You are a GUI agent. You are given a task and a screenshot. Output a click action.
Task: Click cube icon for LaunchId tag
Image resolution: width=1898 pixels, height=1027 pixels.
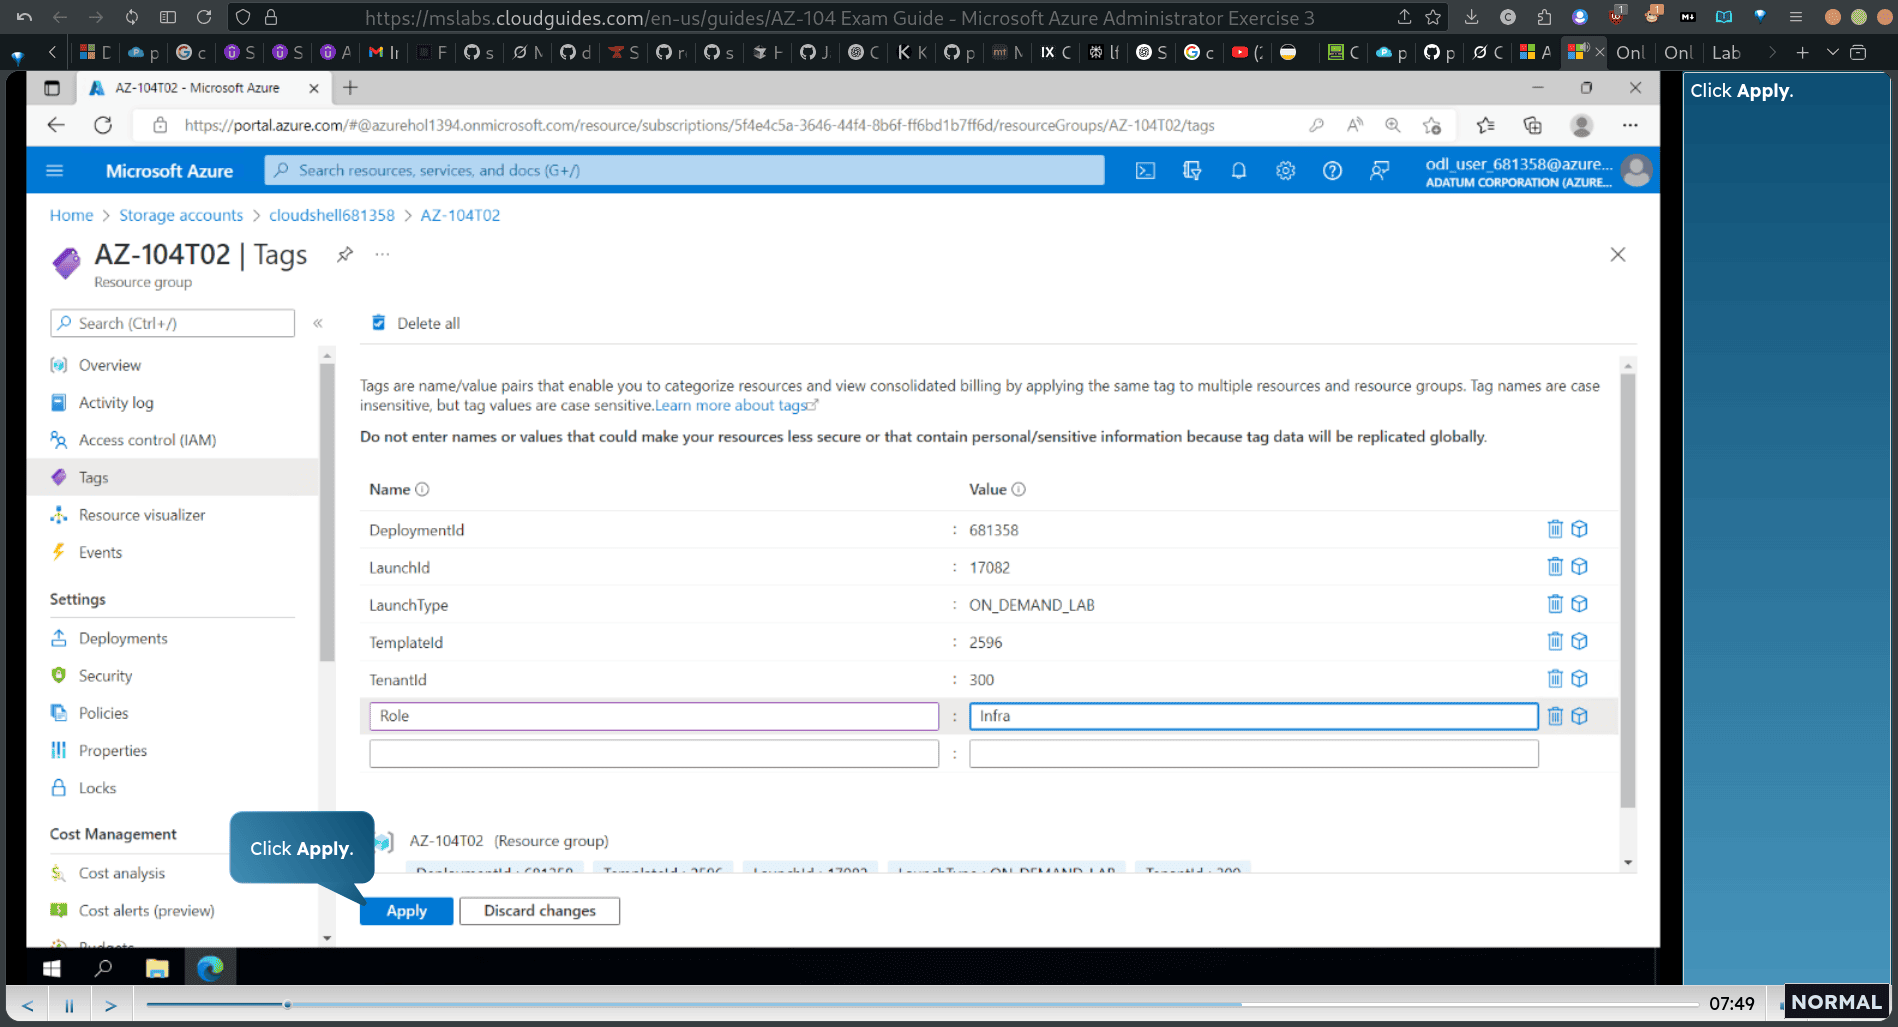(x=1580, y=566)
